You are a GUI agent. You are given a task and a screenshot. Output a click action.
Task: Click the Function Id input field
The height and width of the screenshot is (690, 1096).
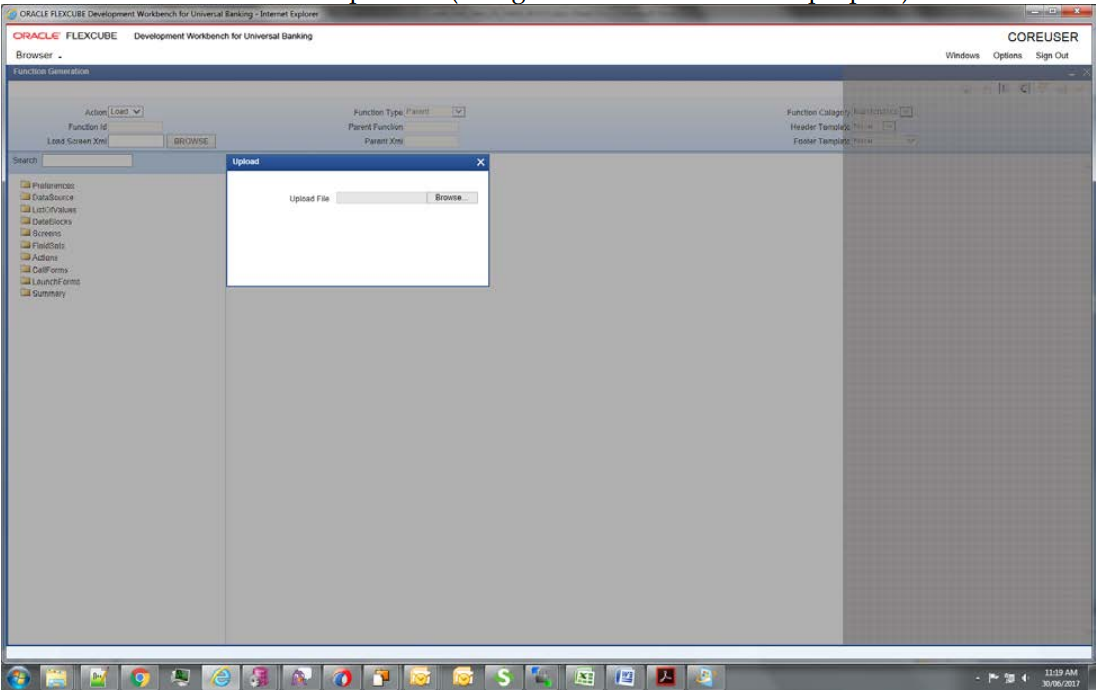point(136,127)
